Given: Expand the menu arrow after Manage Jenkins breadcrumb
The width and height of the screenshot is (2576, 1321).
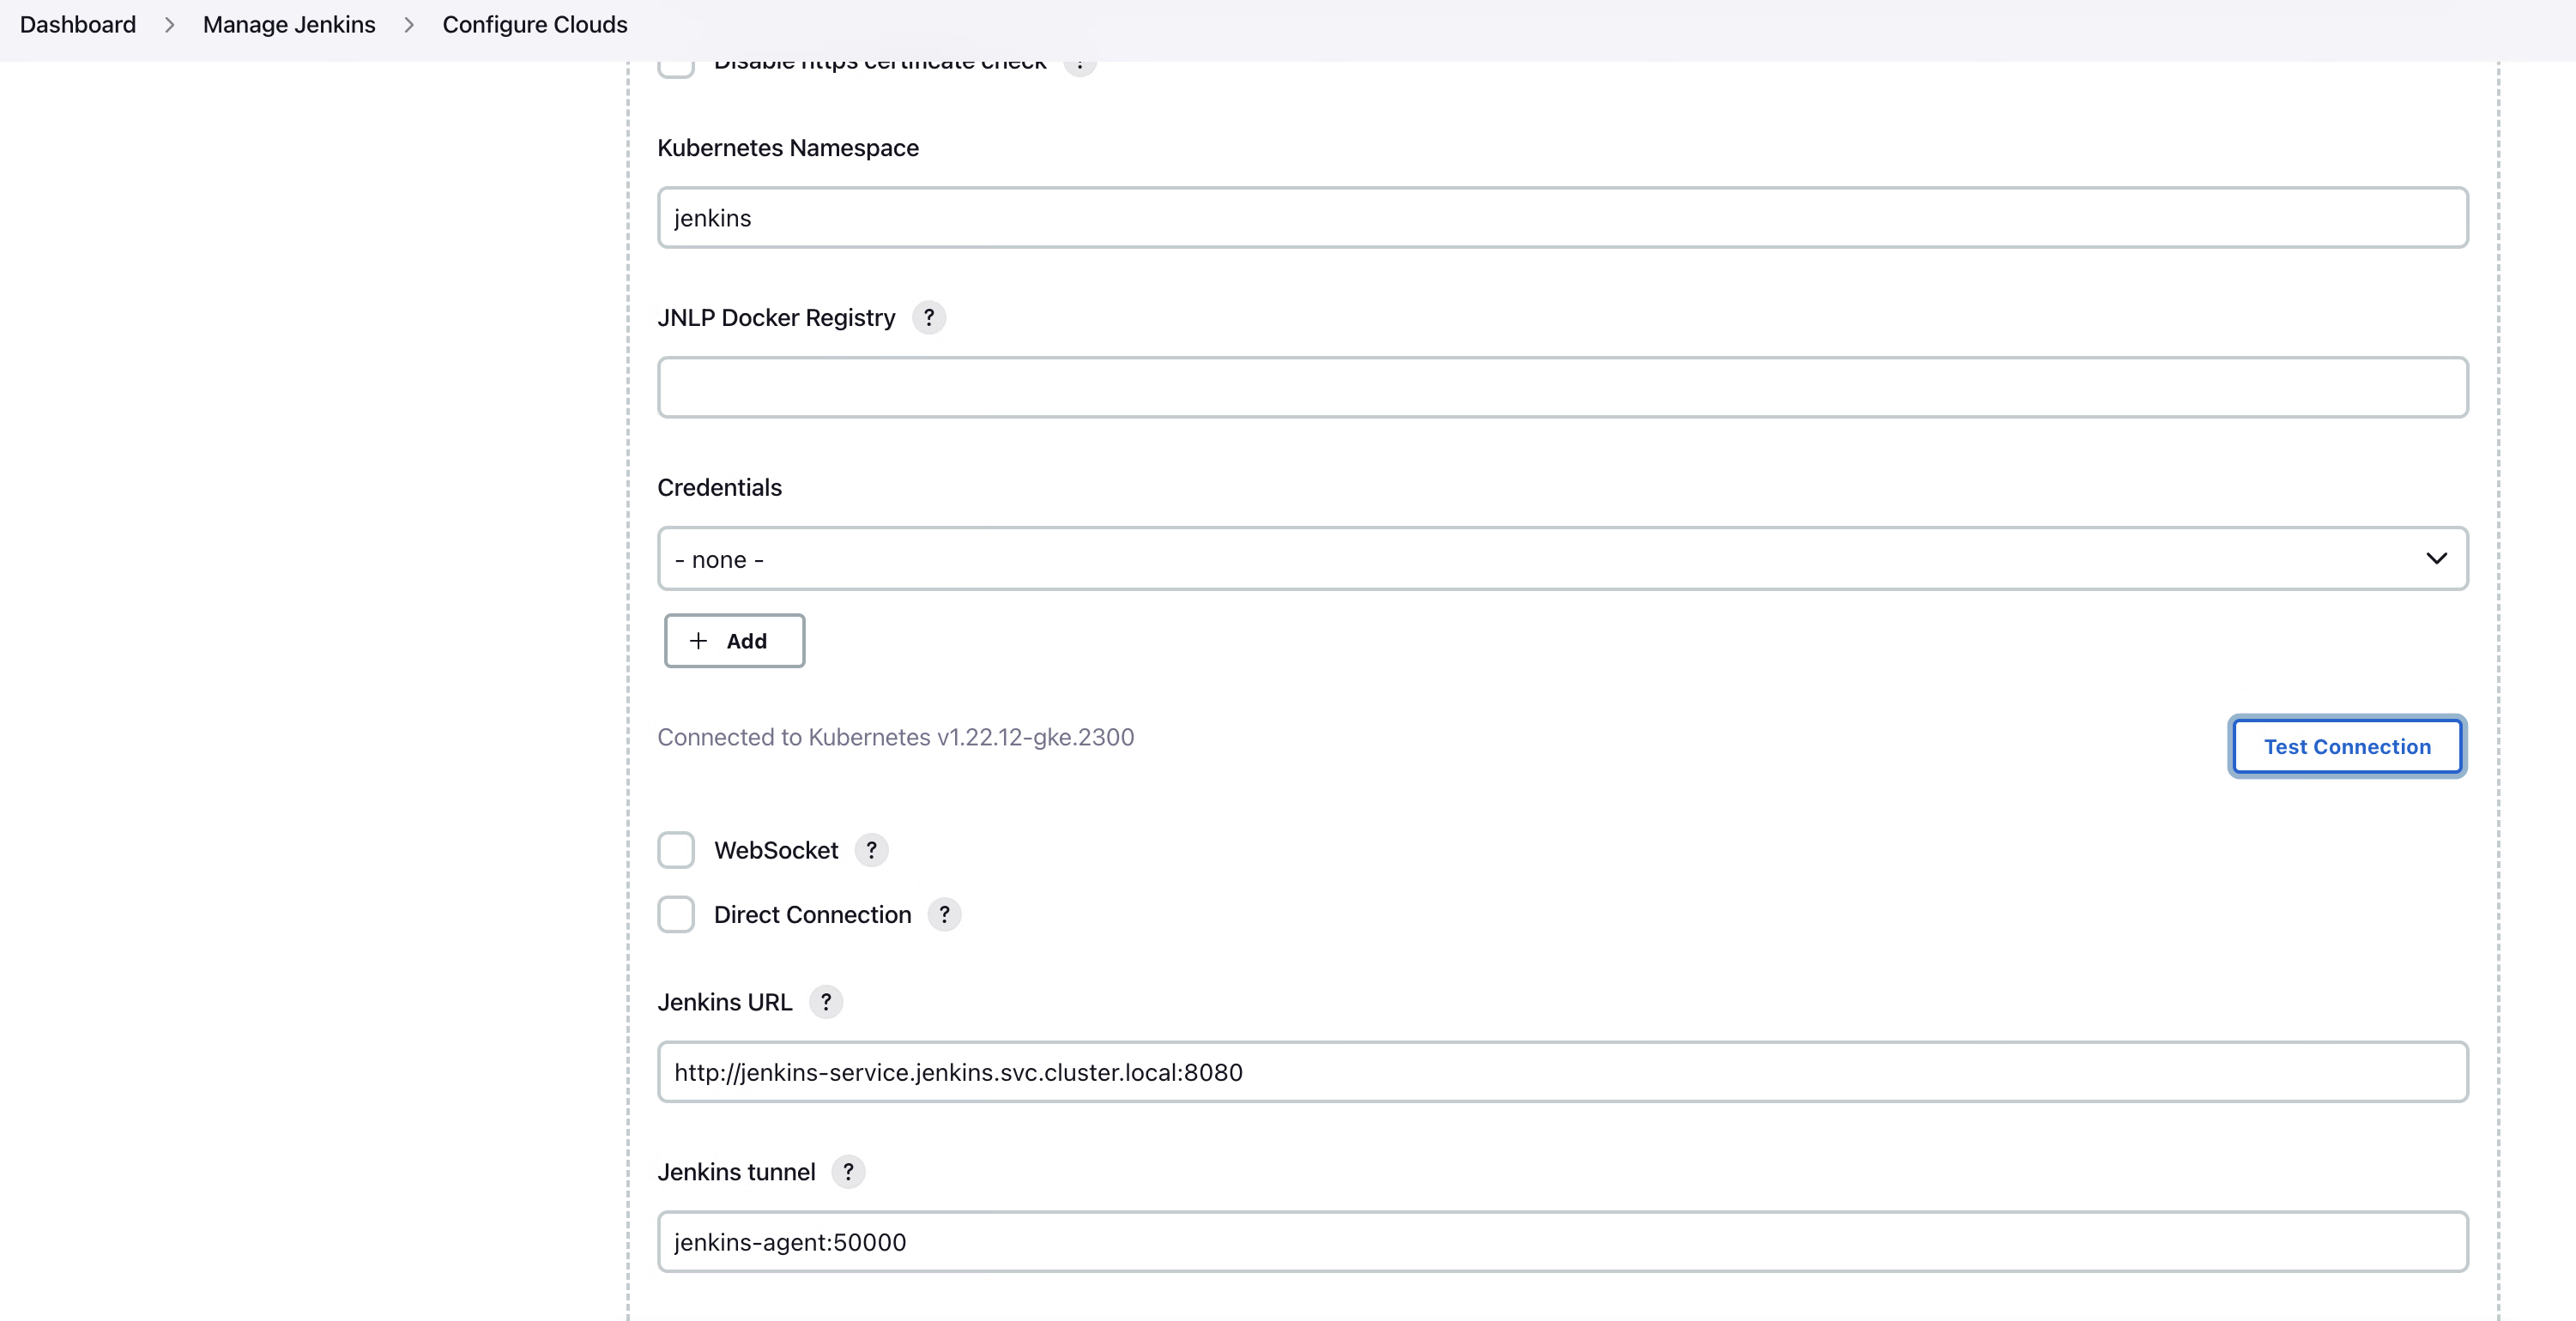Looking at the screenshot, I should [409, 25].
